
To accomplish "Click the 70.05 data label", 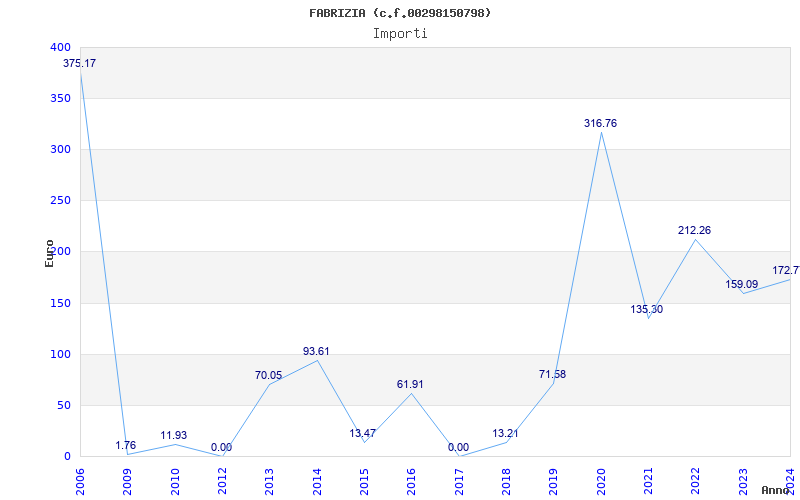I will tap(268, 376).
